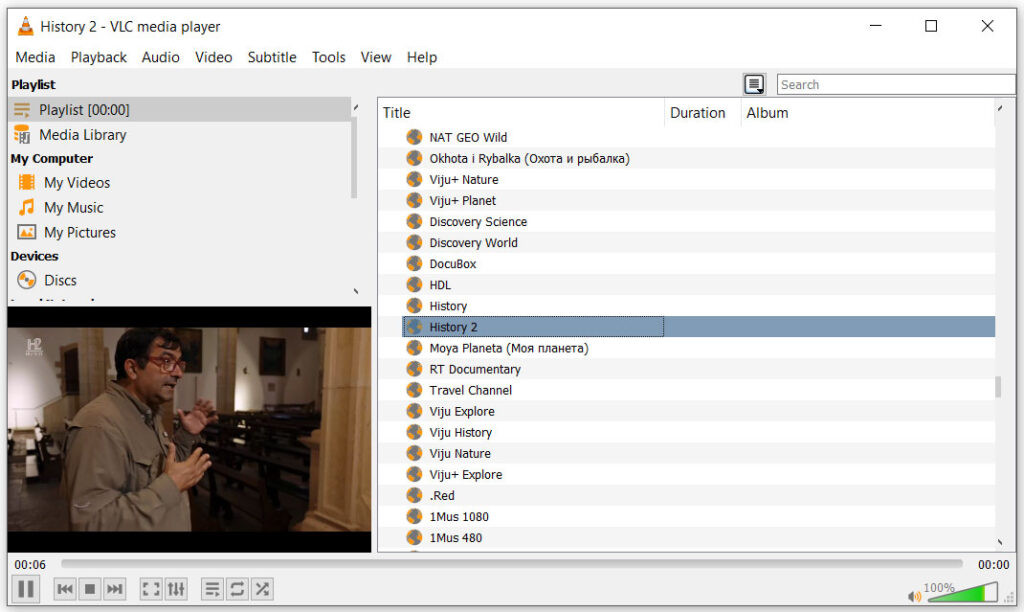The height and width of the screenshot is (612, 1024).
Task: Stop playback
Action: click(x=90, y=589)
